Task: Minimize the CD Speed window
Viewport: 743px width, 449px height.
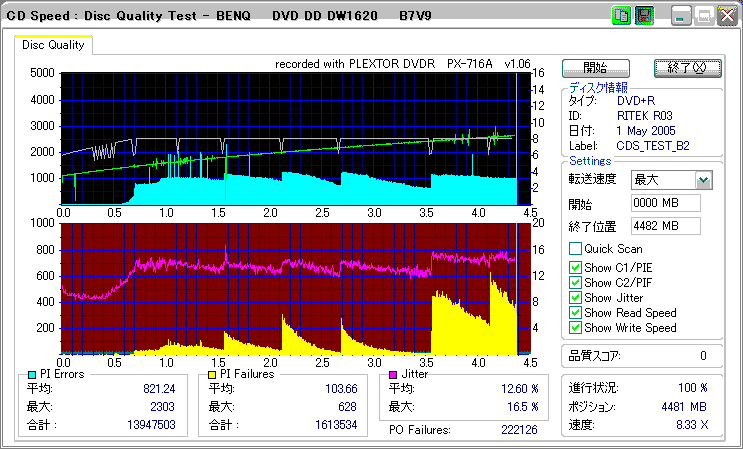Action: click(680, 16)
